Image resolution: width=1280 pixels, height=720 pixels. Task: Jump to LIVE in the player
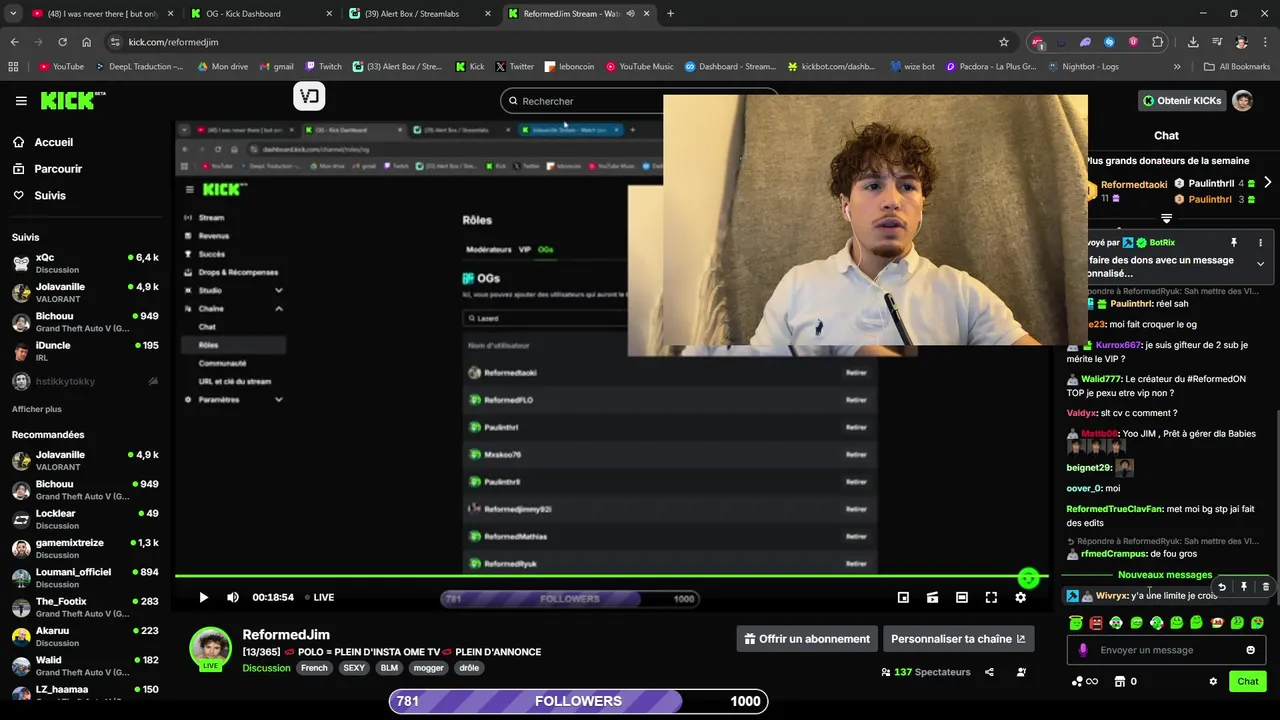pyautogui.click(x=319, y=597)
